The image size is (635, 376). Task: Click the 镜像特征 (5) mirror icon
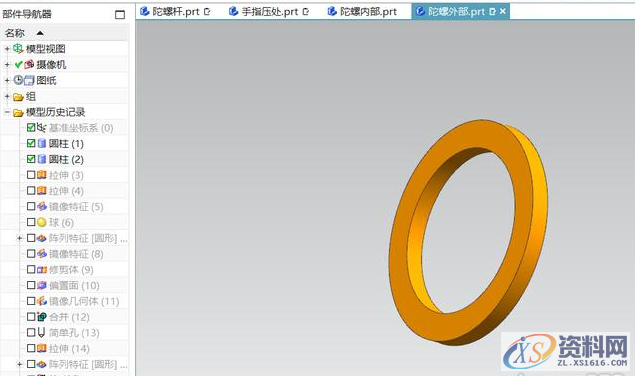tap(42, 207)
